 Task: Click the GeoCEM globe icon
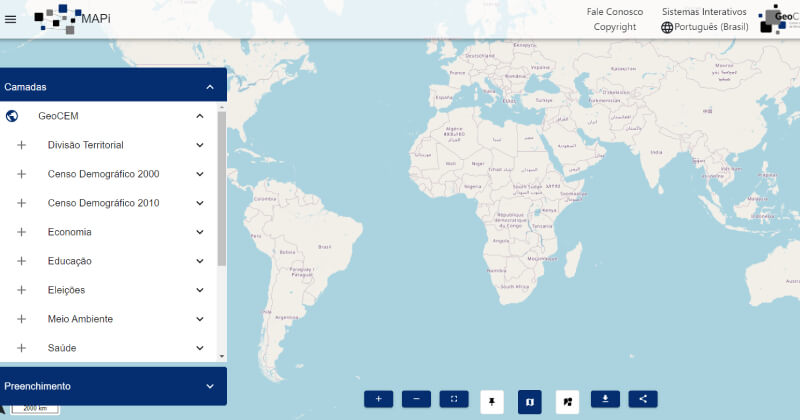pos(12,116)
